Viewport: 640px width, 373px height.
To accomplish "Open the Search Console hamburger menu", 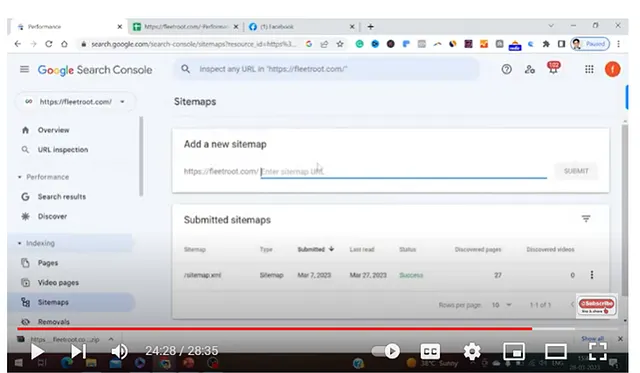I will [24, 69].
